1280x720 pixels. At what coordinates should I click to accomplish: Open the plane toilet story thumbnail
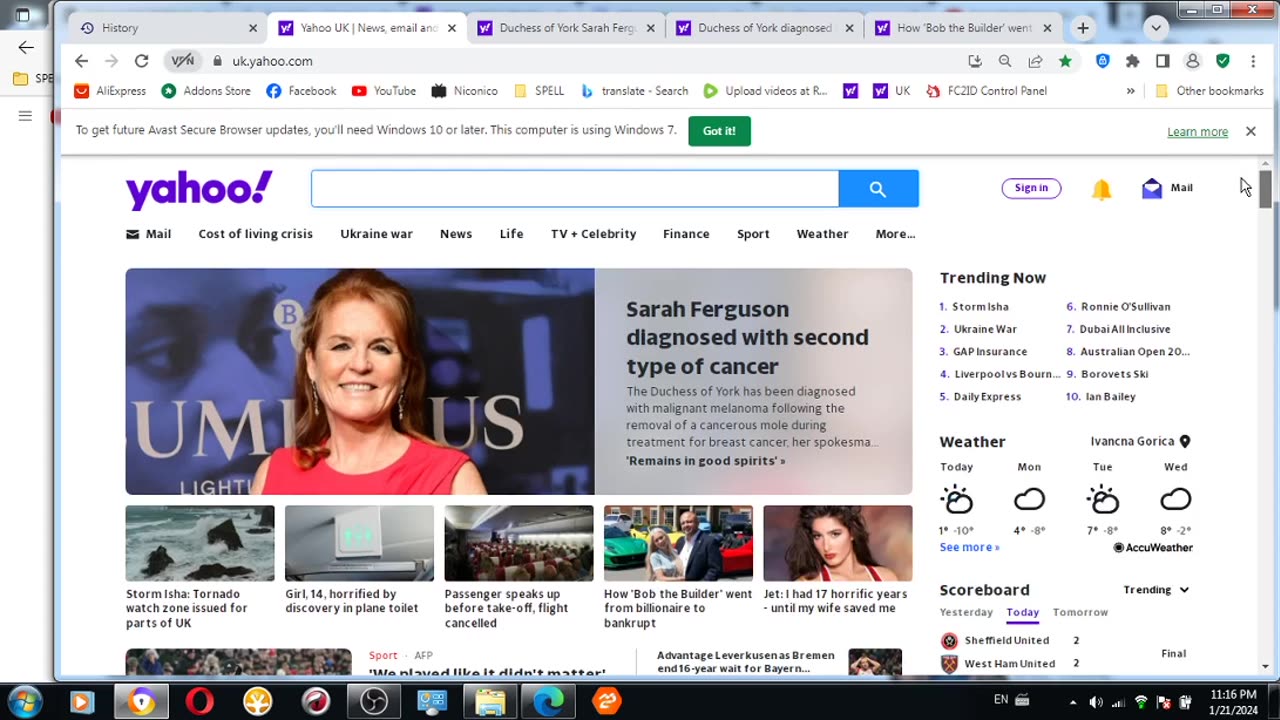click(359, 543)
